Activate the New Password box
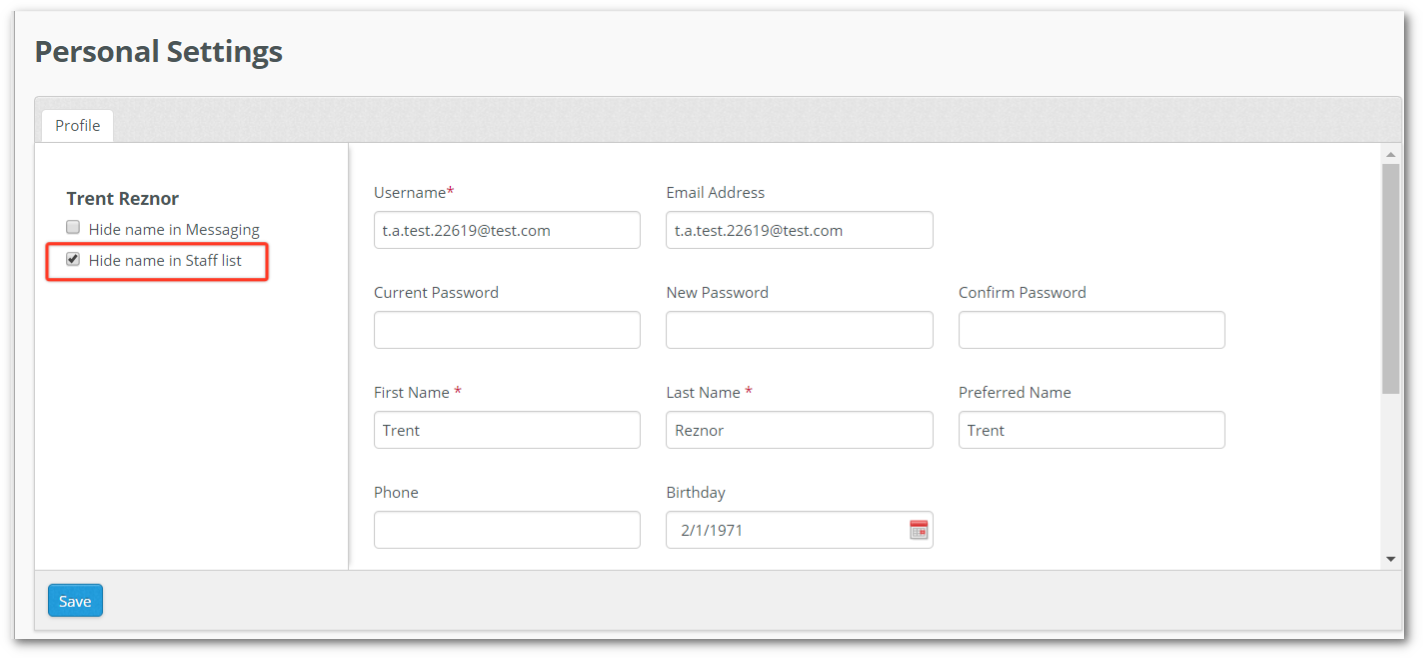The height and width of the screenshot is (658, 1423). pyautogui.click(x=799, y=330)
